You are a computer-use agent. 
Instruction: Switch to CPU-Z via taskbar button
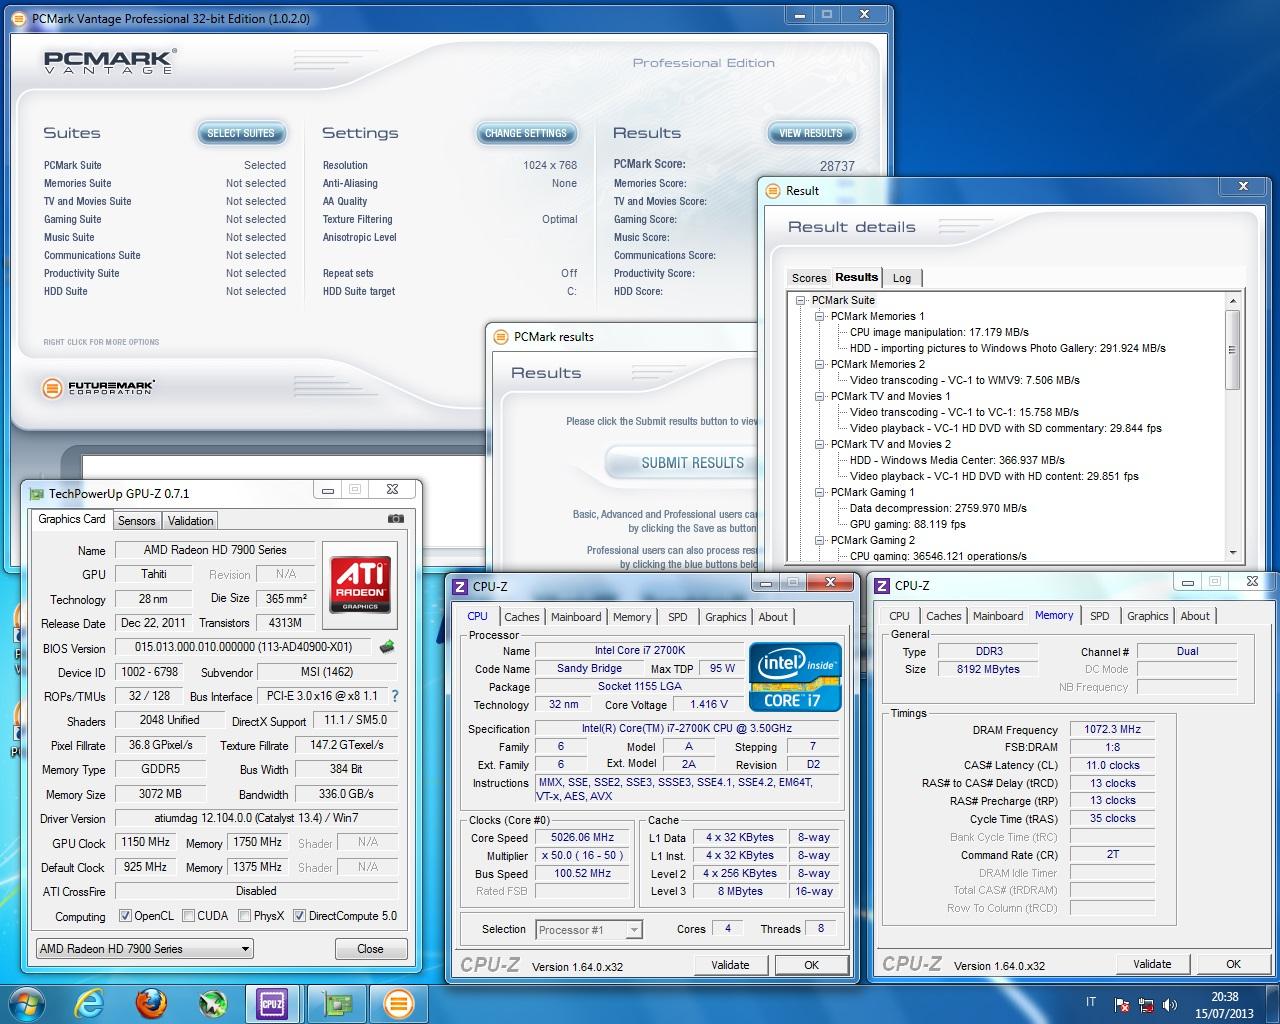(x=272, y=1003)
